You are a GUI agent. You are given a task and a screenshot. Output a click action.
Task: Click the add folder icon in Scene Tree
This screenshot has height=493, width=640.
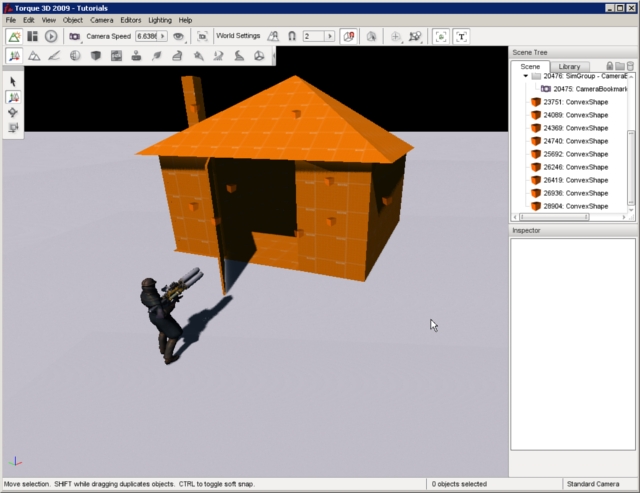(x=620, y=66)
